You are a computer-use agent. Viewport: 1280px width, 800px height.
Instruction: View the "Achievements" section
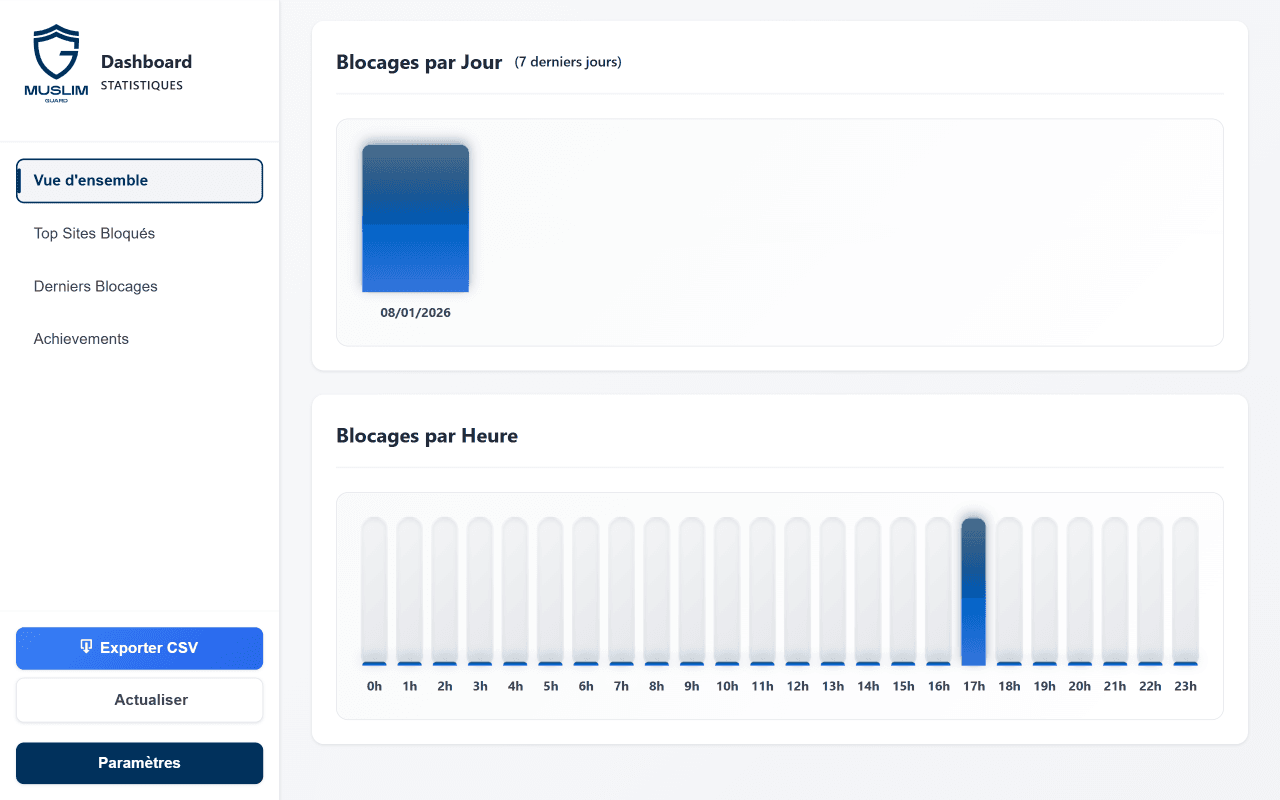[81, 338]
